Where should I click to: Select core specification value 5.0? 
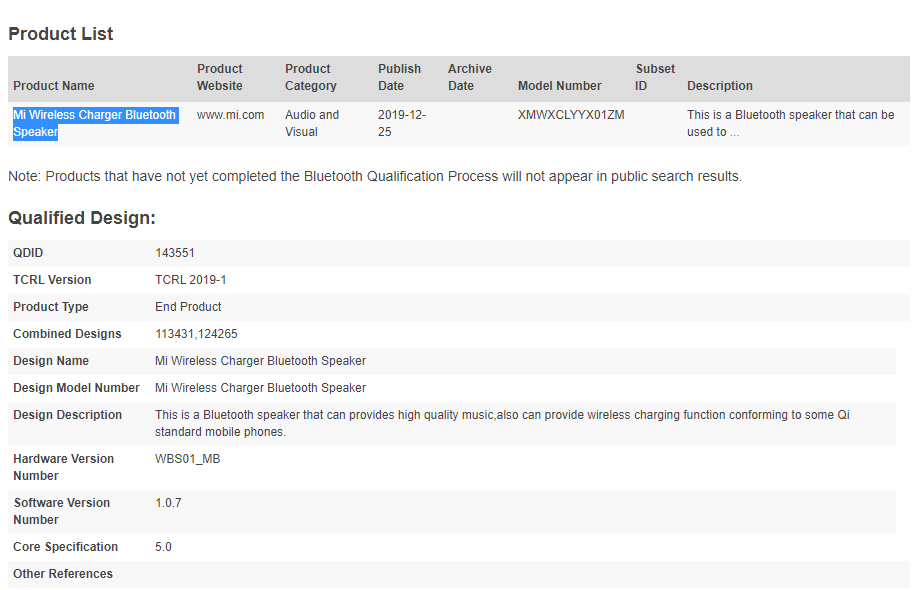coord(163,547)
